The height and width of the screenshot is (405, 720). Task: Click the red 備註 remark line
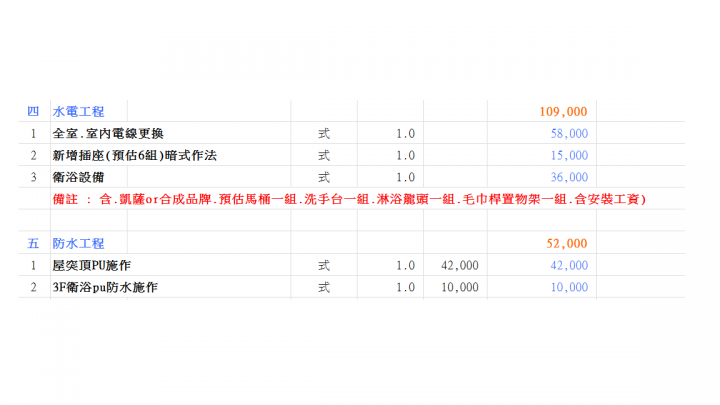[x=349, y=199]
